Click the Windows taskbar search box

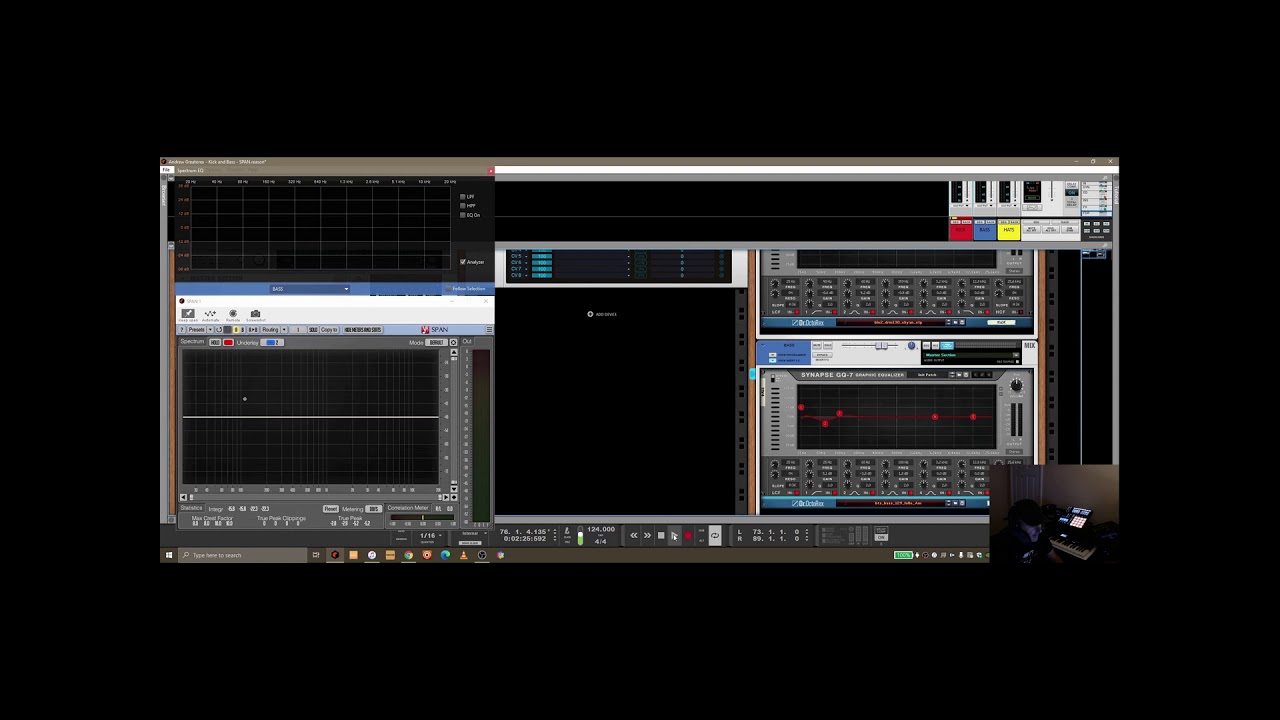pos(243,555)
